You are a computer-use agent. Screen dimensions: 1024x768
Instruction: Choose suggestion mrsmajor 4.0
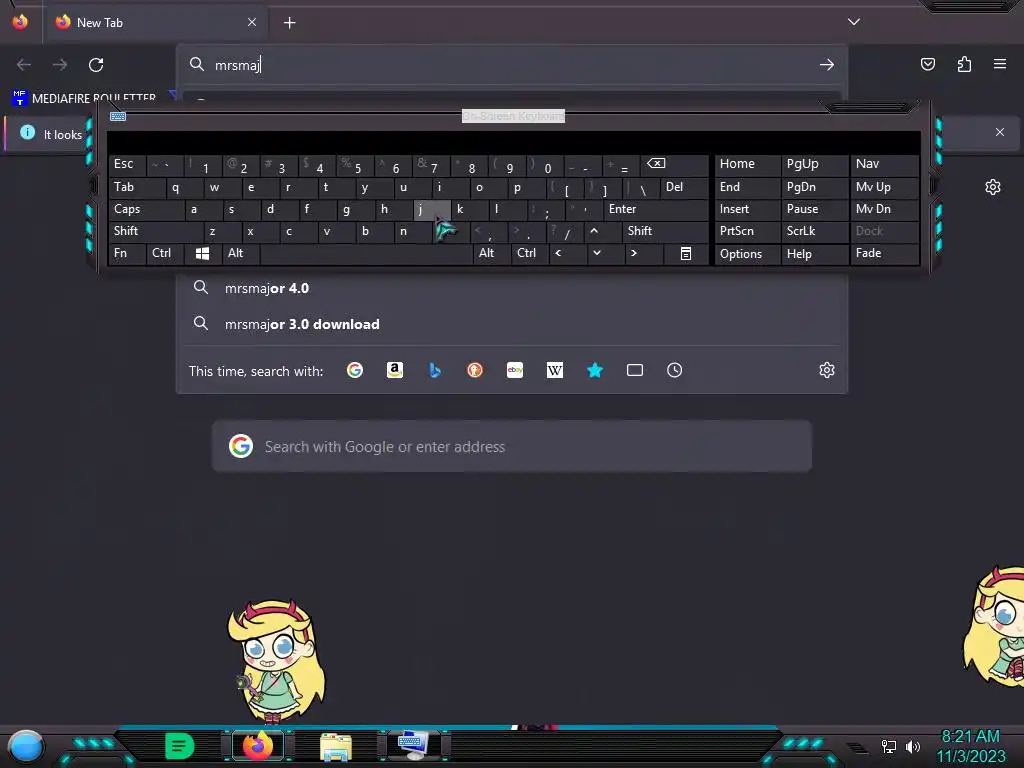512,288
